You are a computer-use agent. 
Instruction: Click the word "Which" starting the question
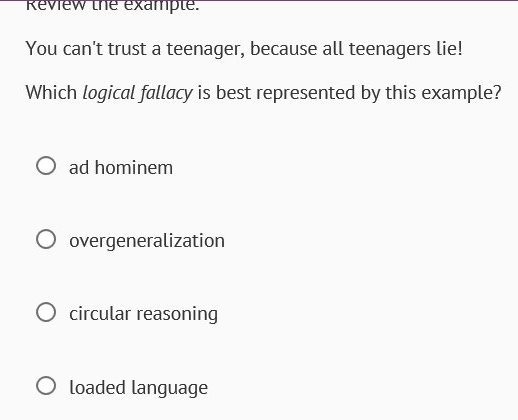pyautogui.click(x=51, y=93)
